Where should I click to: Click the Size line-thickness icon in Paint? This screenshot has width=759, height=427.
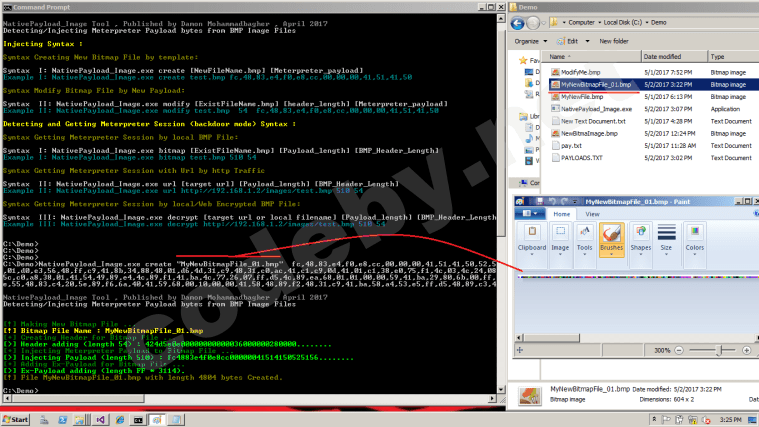point(667,232)
